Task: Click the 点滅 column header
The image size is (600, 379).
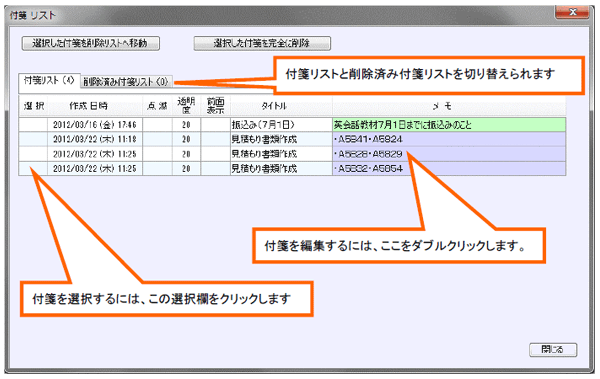Action: [x=157, y=106]
